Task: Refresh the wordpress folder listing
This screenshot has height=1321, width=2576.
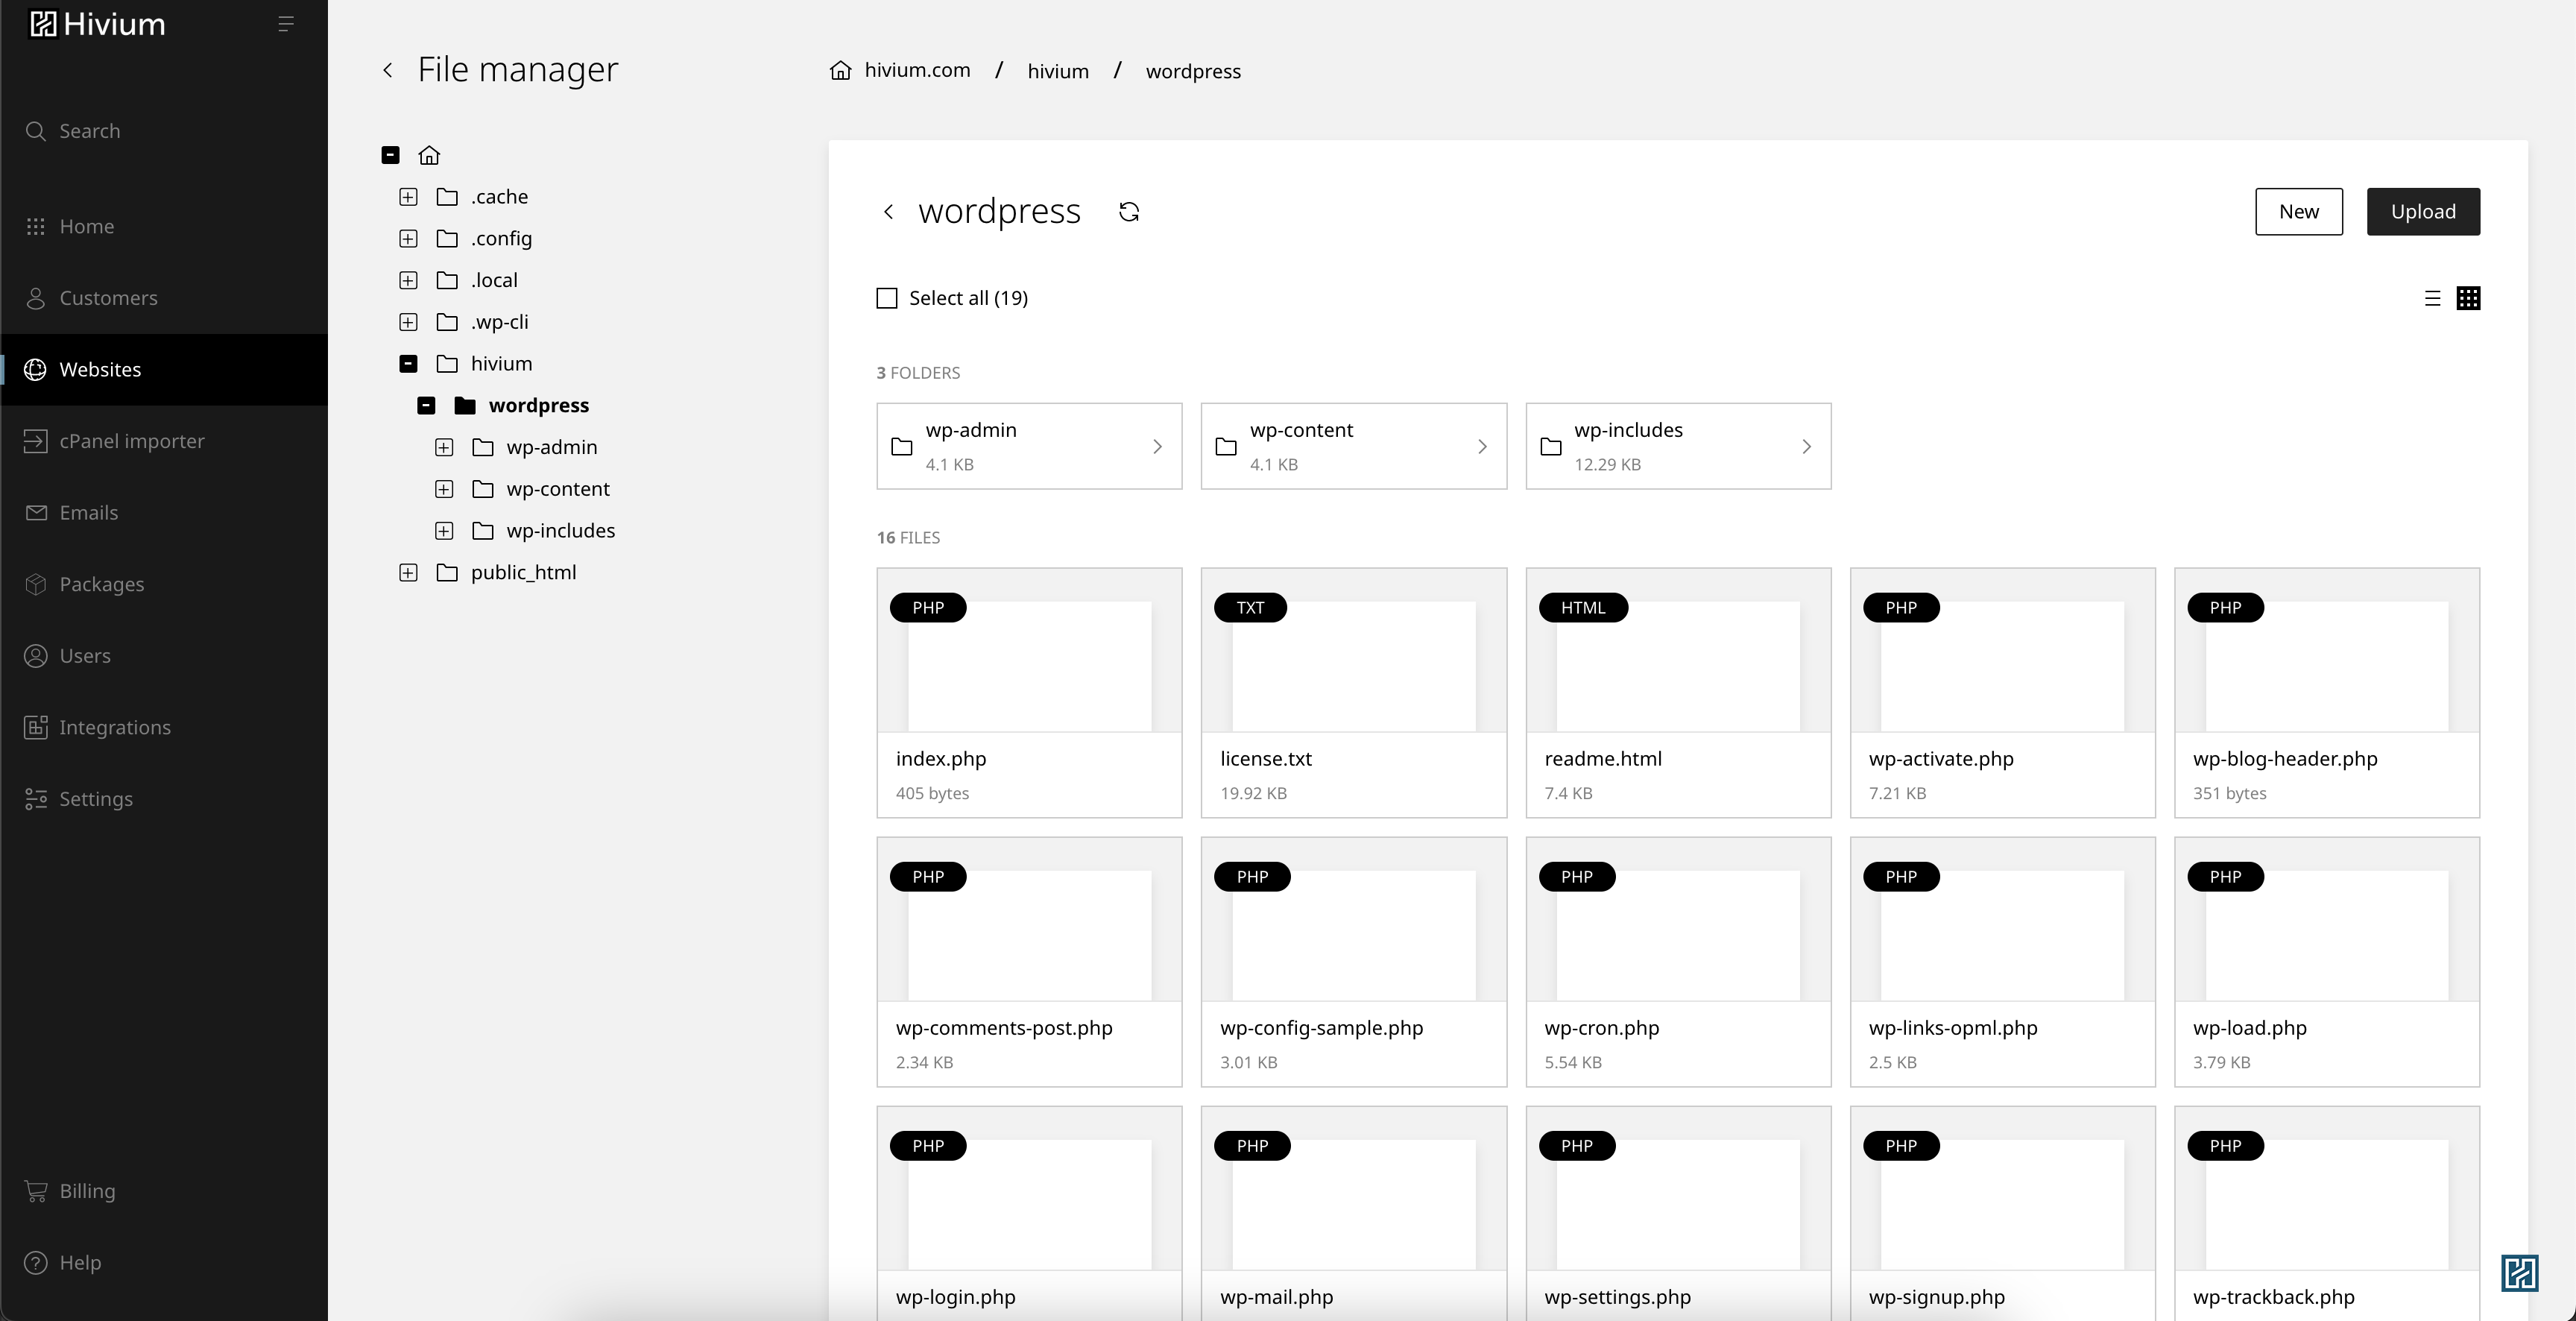Action: [x=1129, y=212]
